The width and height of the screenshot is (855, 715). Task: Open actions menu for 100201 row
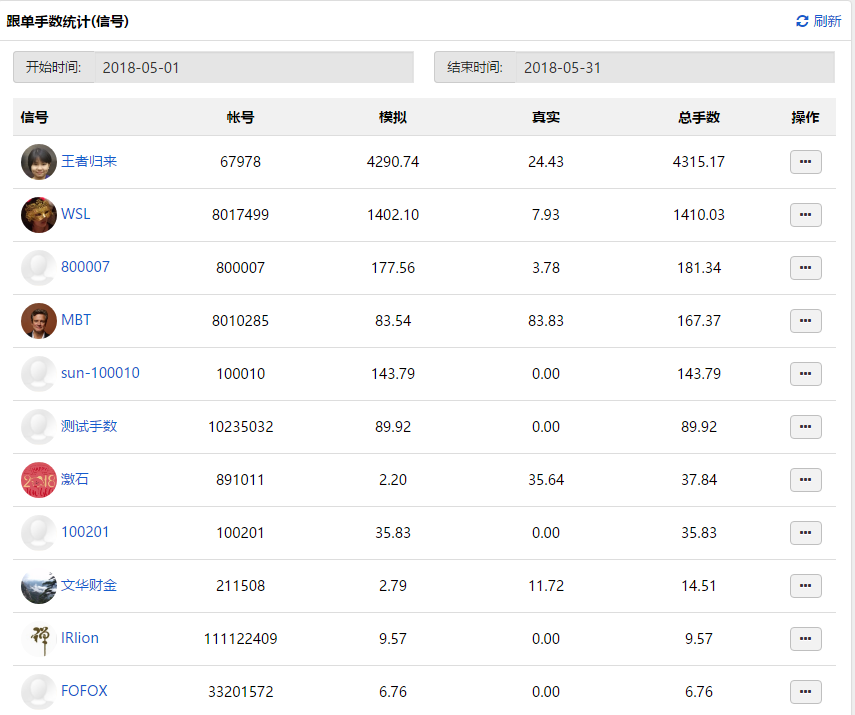pyautogui.click(x=805, y=532)
